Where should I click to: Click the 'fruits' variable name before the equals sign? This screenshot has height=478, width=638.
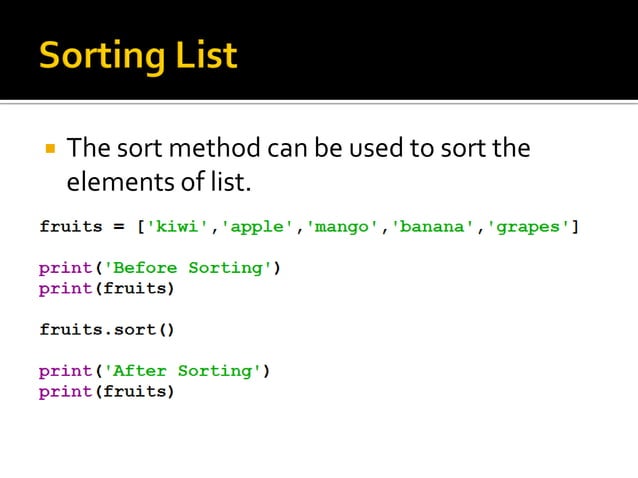(x=71, y=226)
